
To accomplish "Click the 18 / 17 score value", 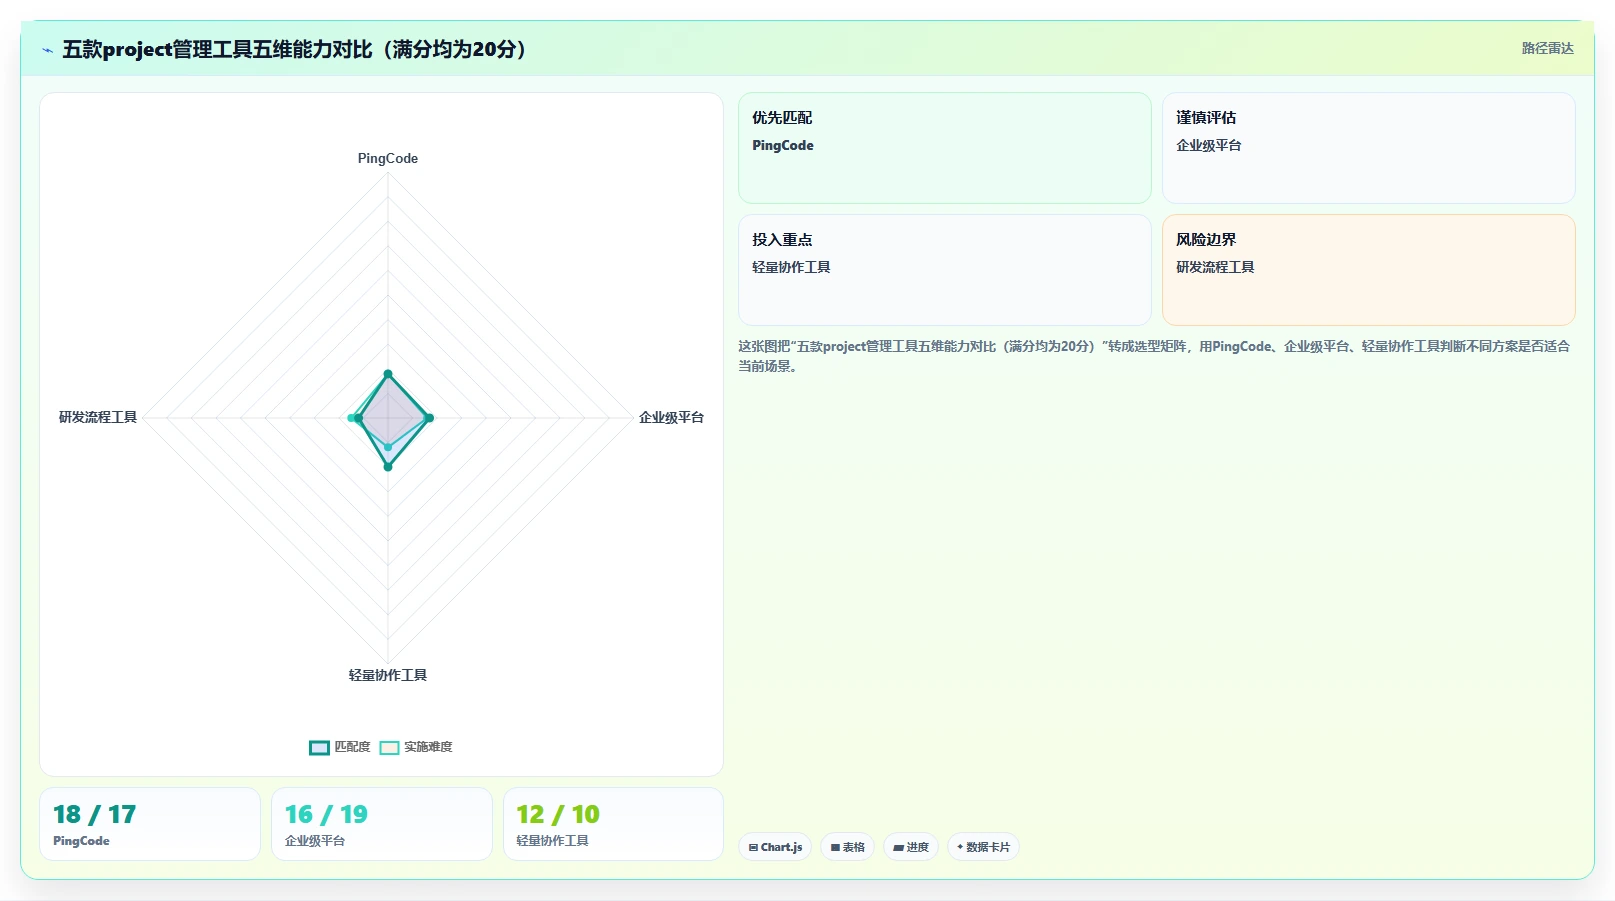I will 95,814.
